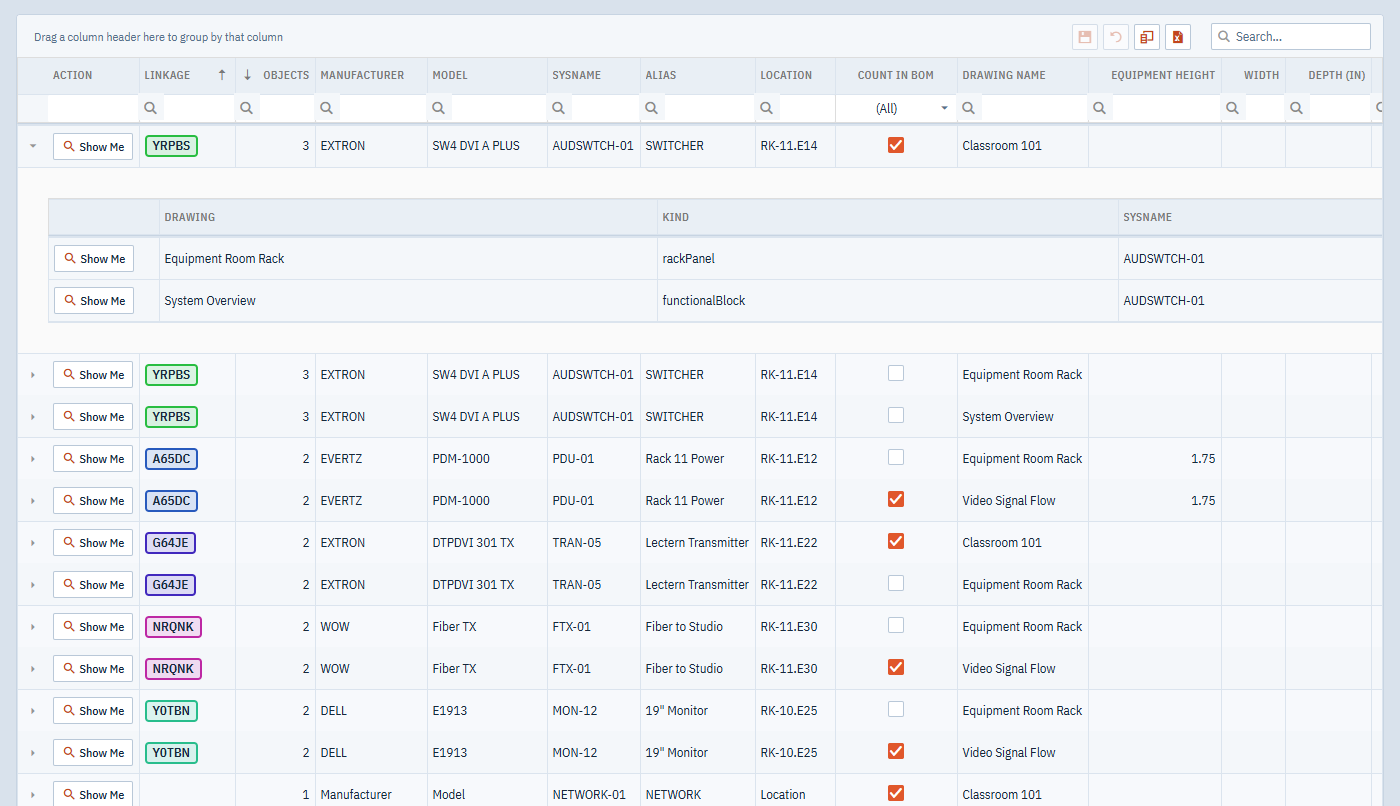Click the filter search icon under Width
The width and height of the screenshot is (1400, 806).
point(1233,108)
